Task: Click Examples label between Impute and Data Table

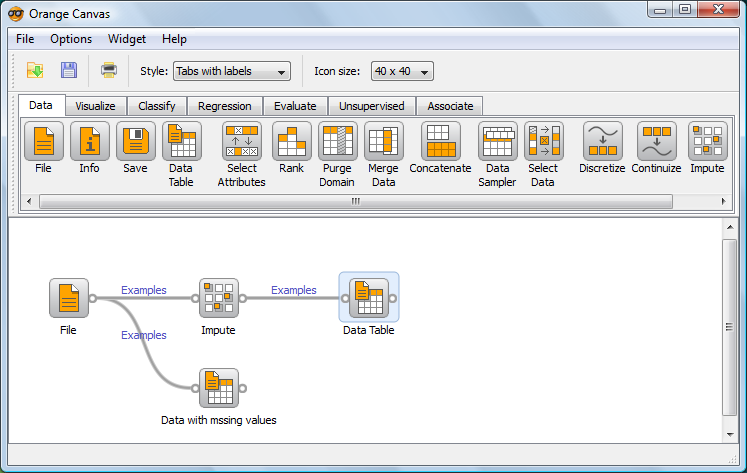Action: [x=294, y=290]
